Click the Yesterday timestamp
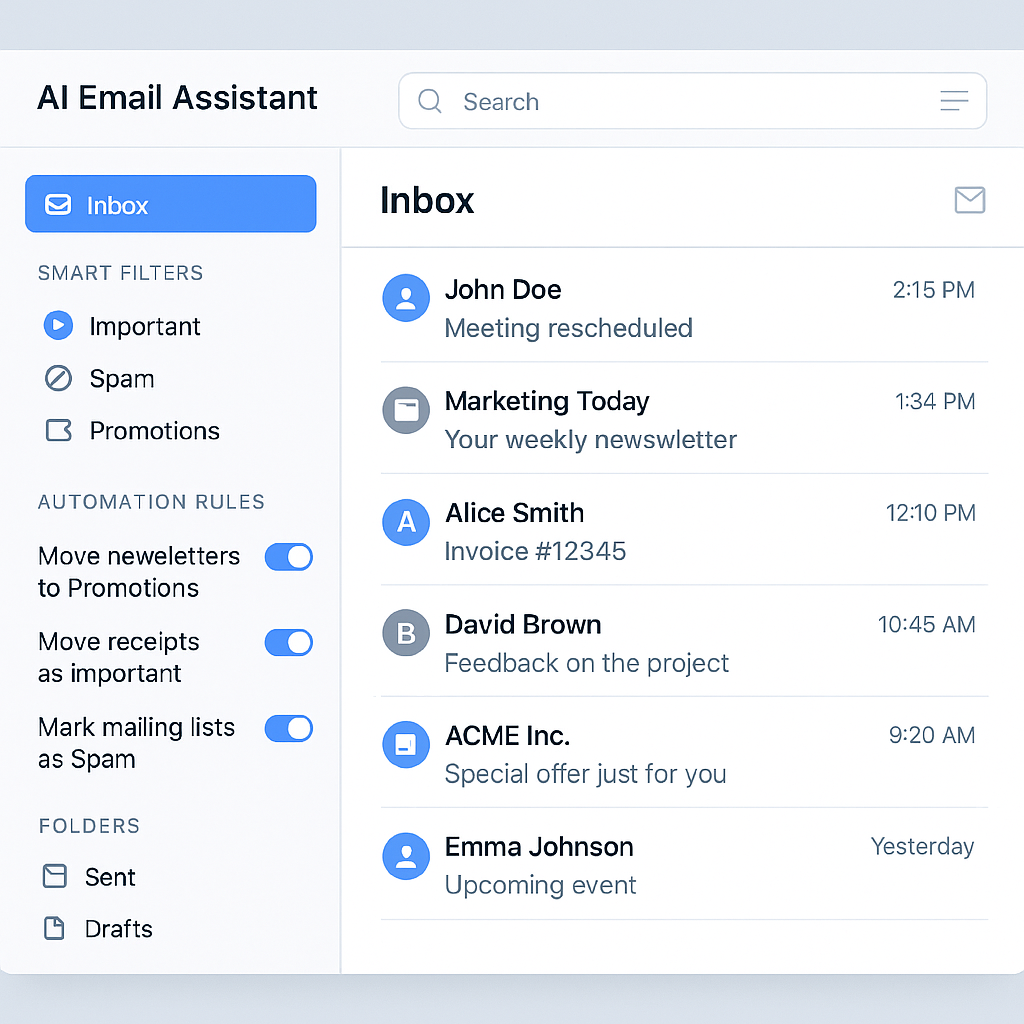Screen dimensions: 1024x1024 pyautogui.click(x=922, y=846)
